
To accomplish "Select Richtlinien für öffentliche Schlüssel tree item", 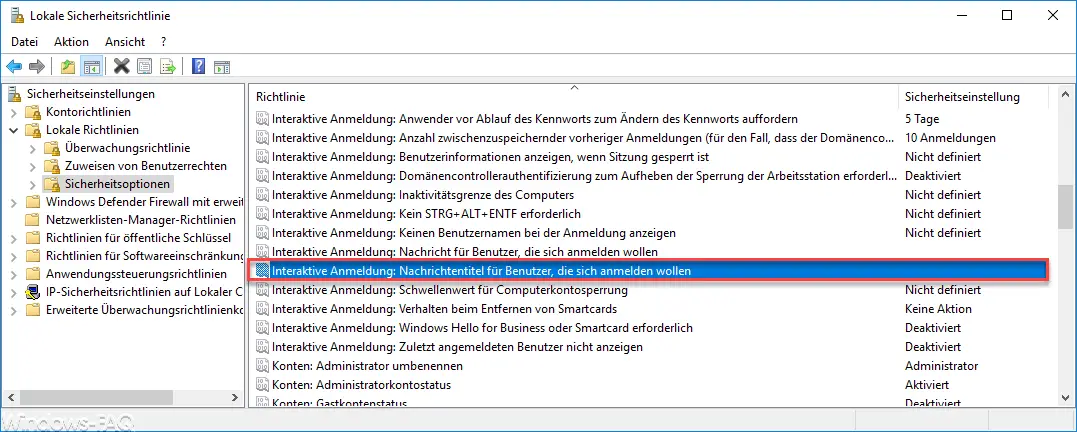I will click(x=141, y=238).
